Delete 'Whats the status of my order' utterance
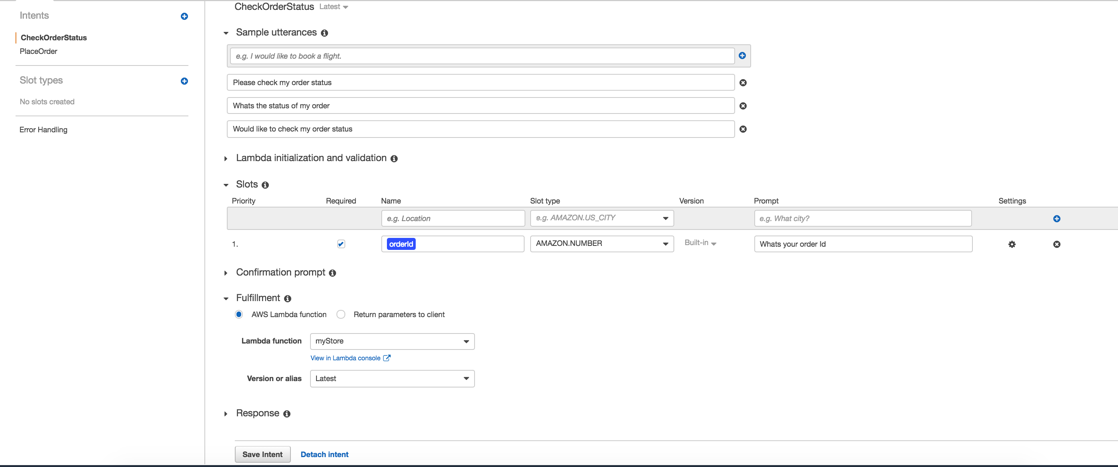The height and width of the screenshot is (467, 1118). (743, 106)
